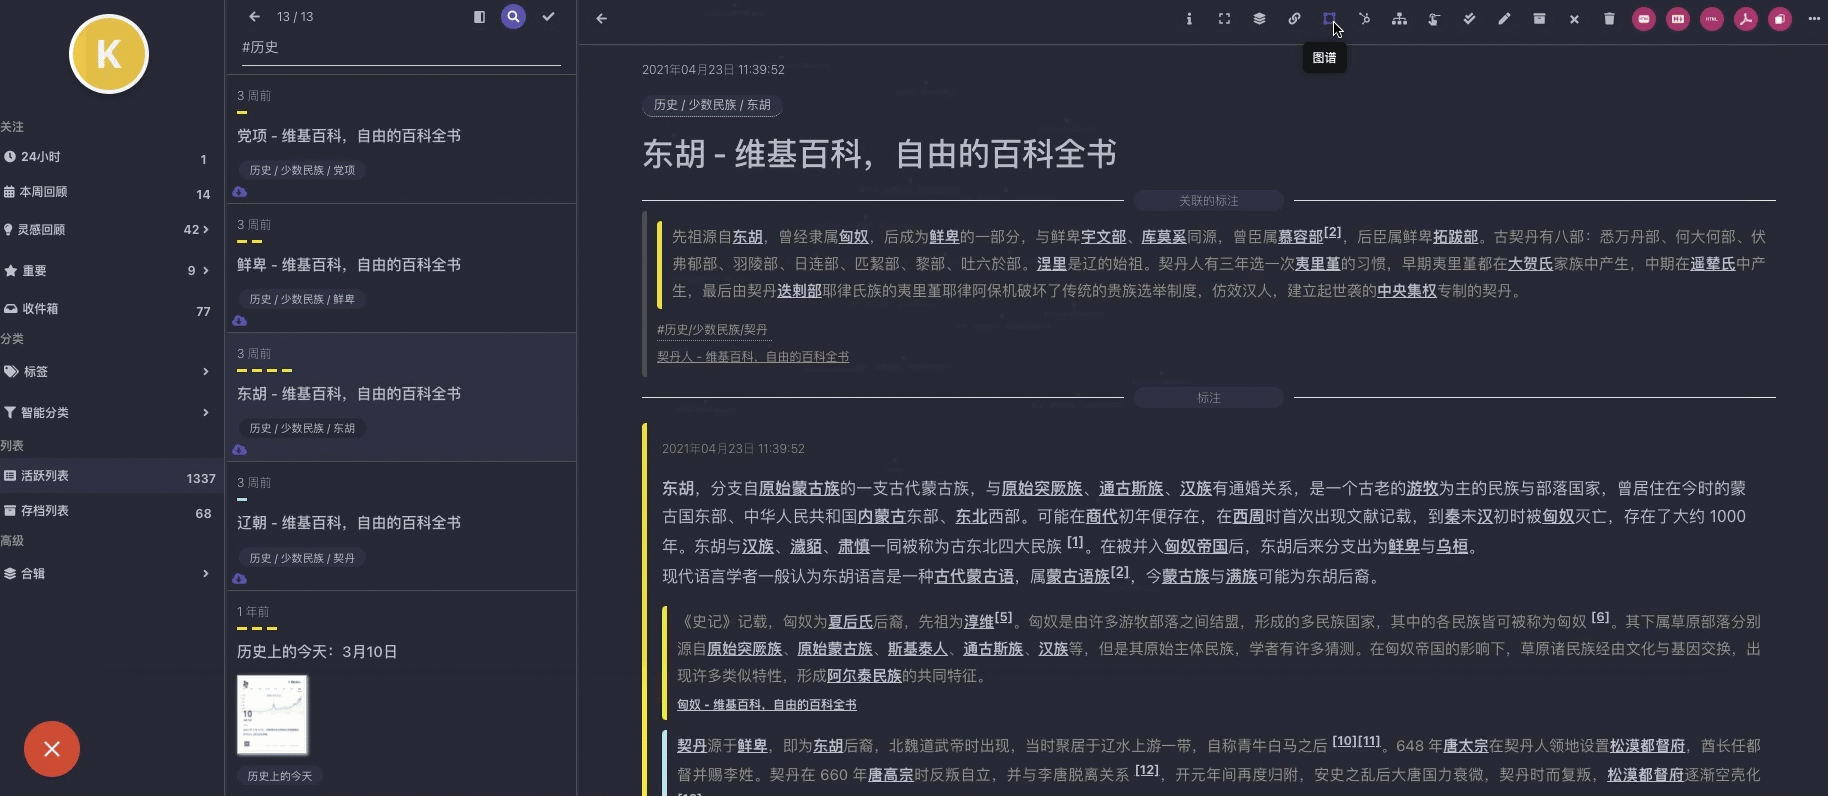Click thumbnail in 历史上的今天 note
The image size is (1828, 796).
[x=272, y=714]
